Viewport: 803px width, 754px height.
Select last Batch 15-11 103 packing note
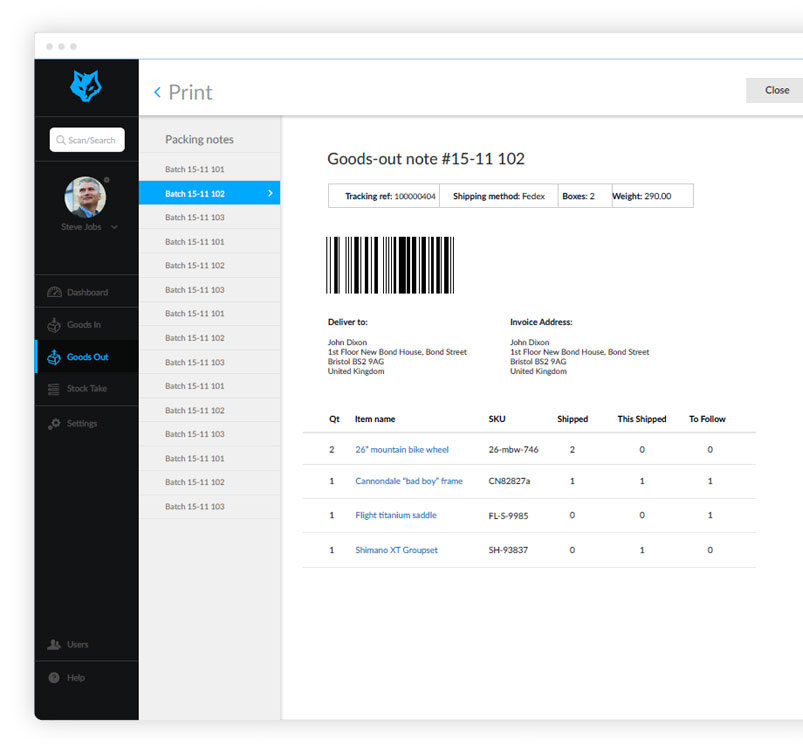click(x=195, y=507)
